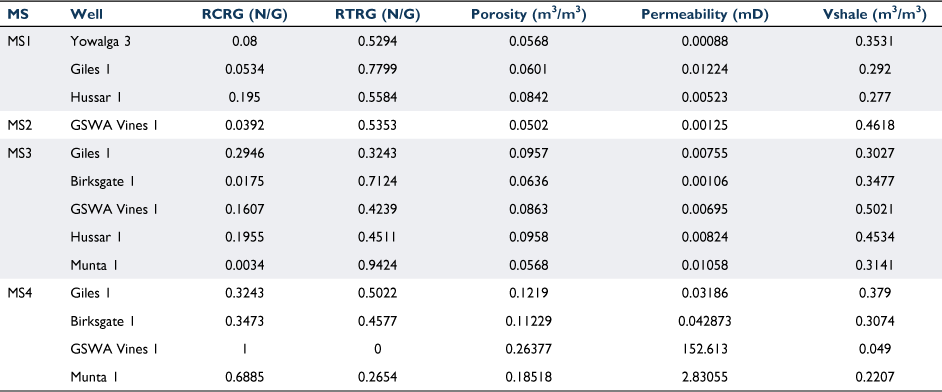Click the Permeability (mD) header
This screenshot has height=392, width=942.
pos(705,16)
